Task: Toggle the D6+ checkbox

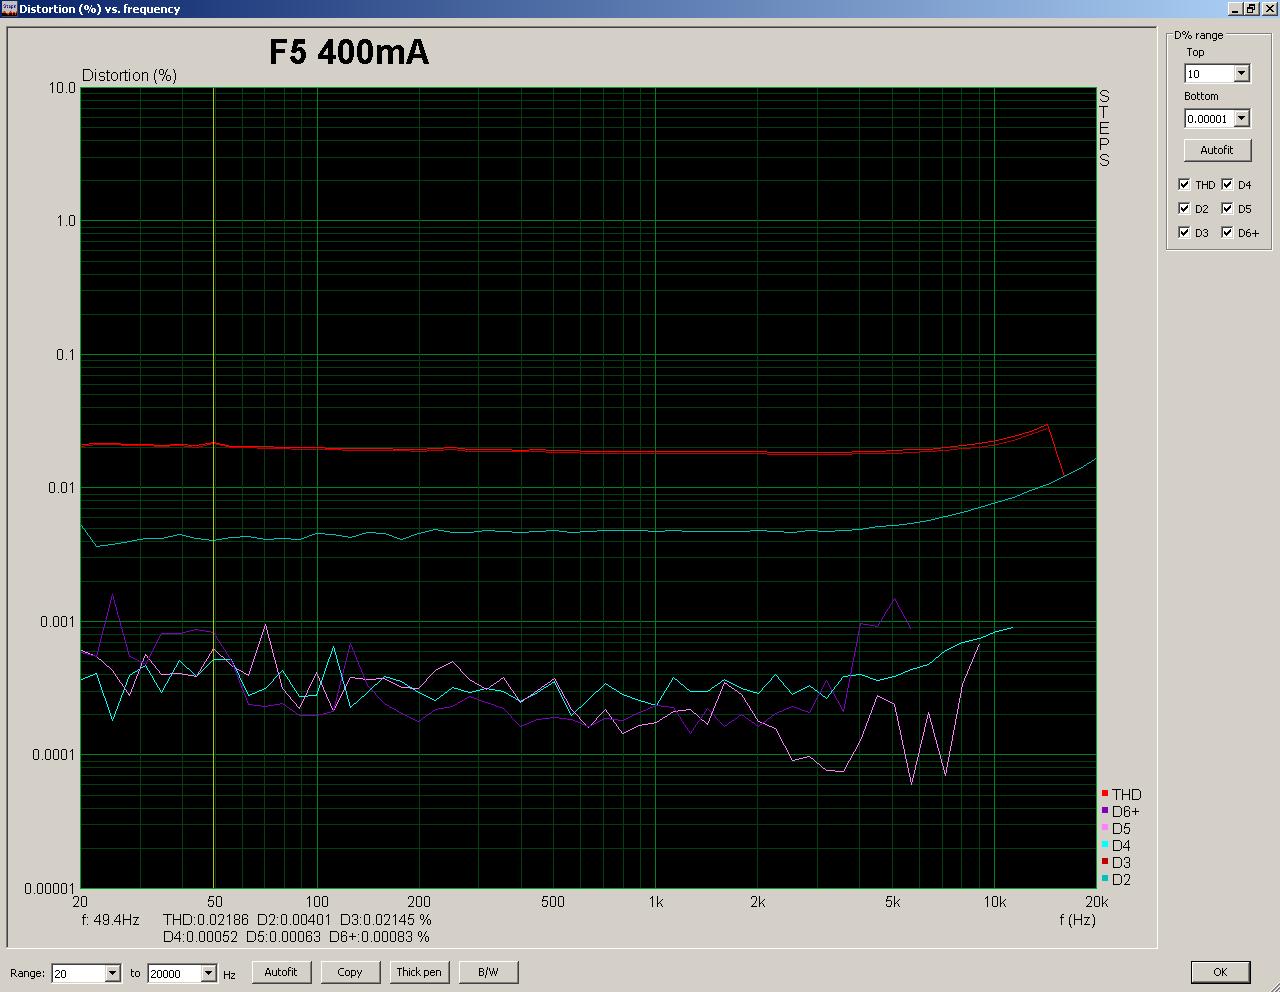Action: pyautogui.click(x=1227, y=232)
